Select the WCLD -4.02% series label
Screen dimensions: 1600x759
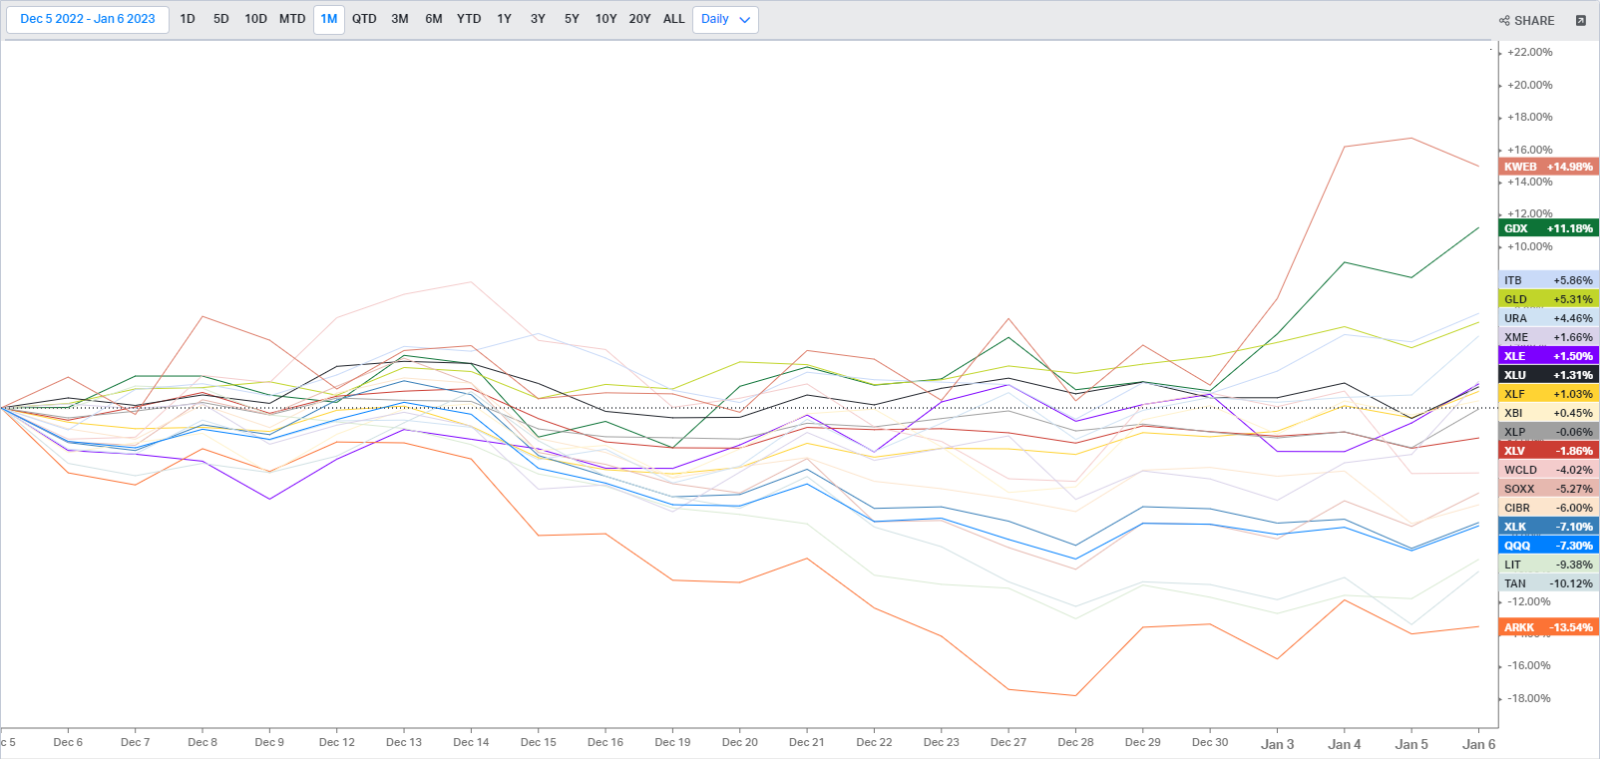click(1549, 470)
